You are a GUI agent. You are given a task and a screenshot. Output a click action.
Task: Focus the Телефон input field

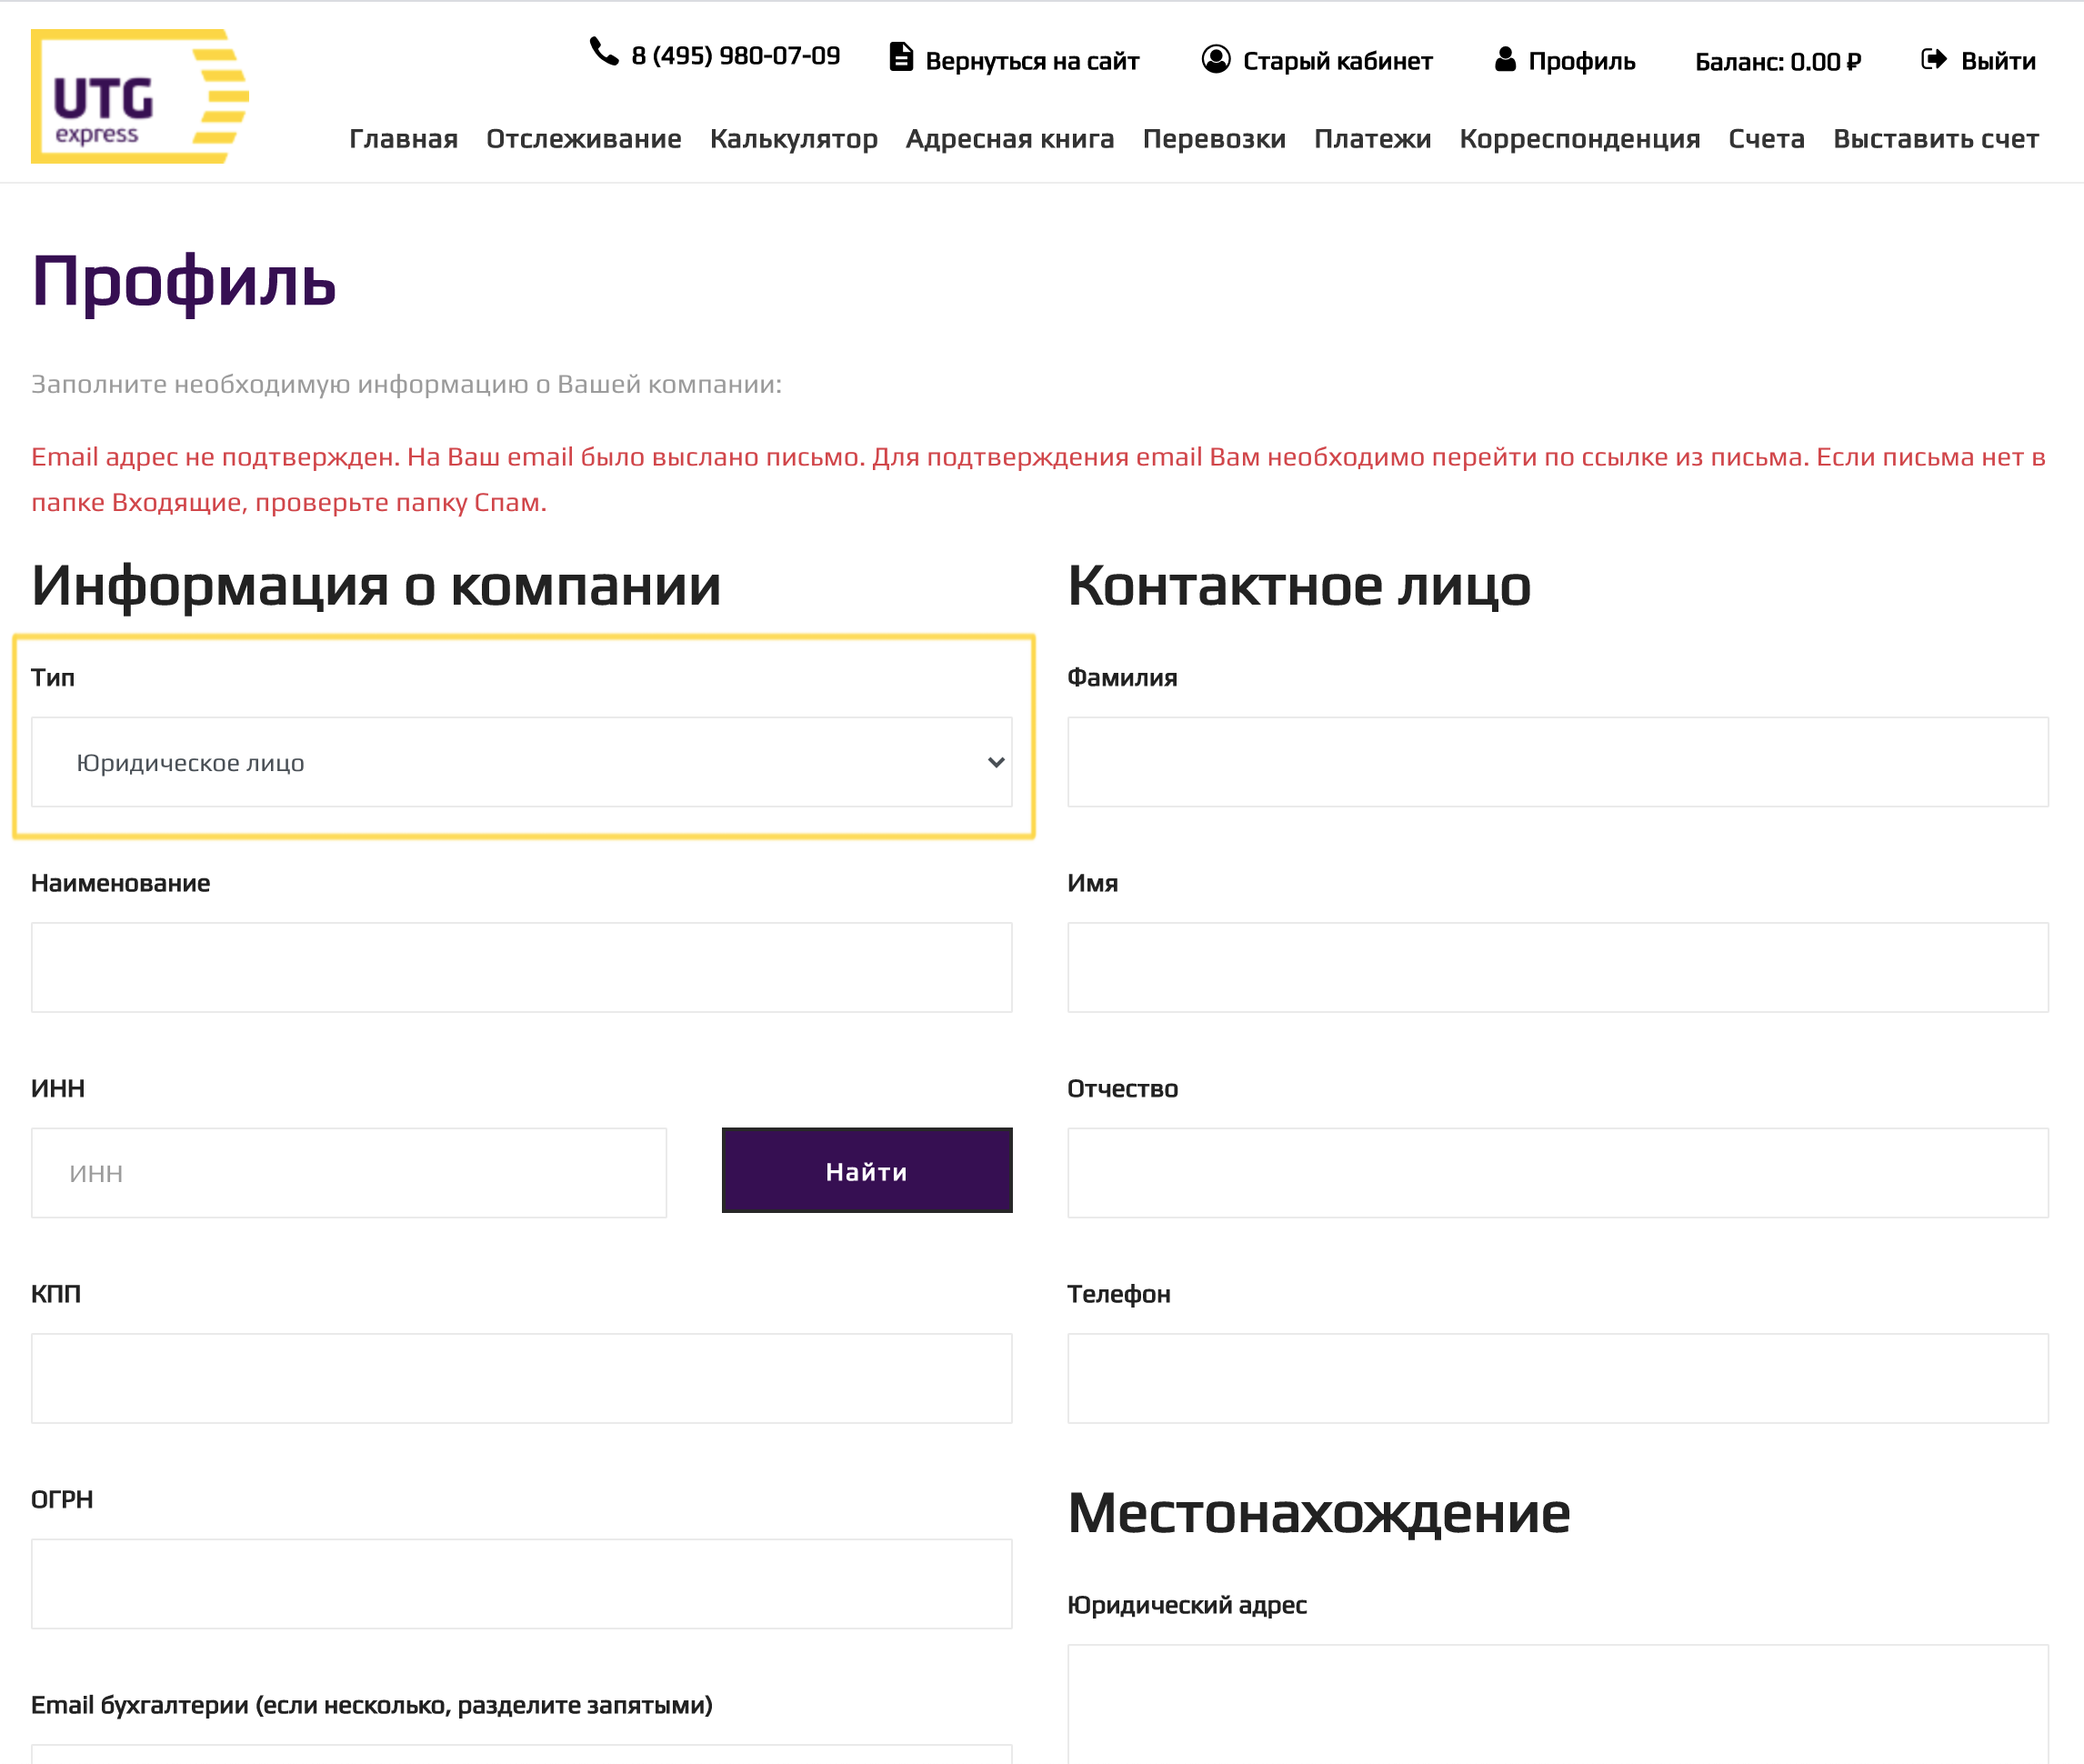tap(1558, 1378)
